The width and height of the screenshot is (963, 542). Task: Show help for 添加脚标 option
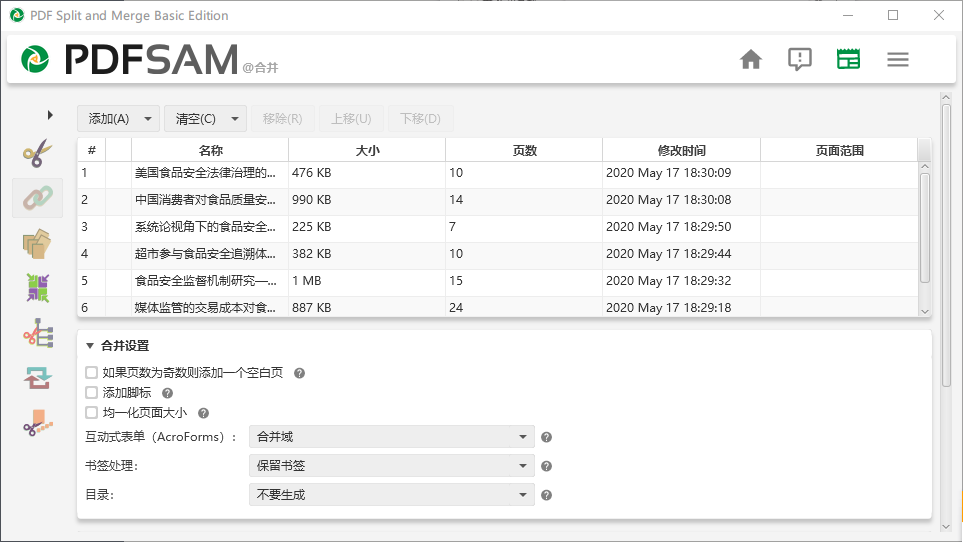click(x=167, y=393)
